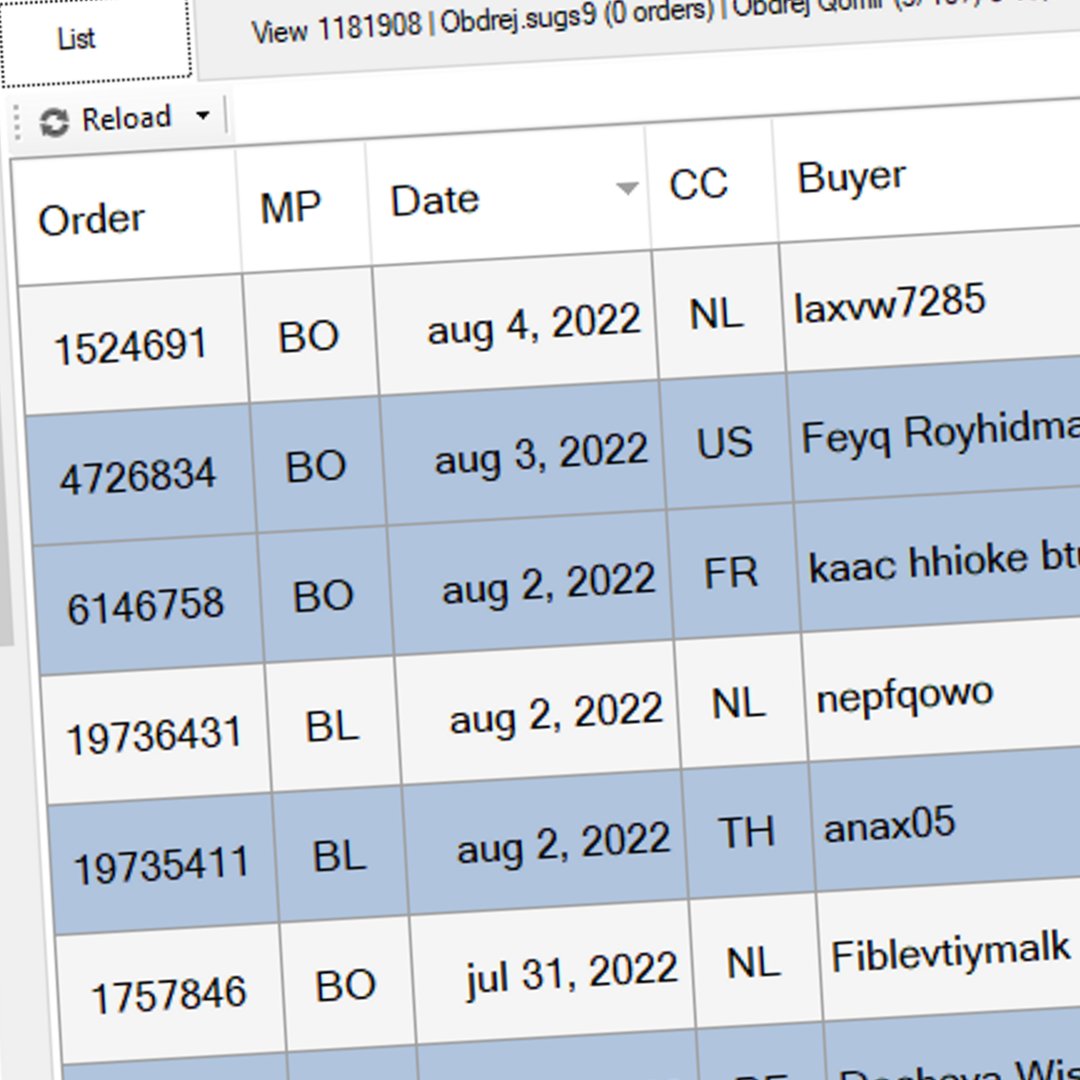This screenshot has height=1080, width=1080.
Task: Sort by the Date column header
Action: coord(435,201)
